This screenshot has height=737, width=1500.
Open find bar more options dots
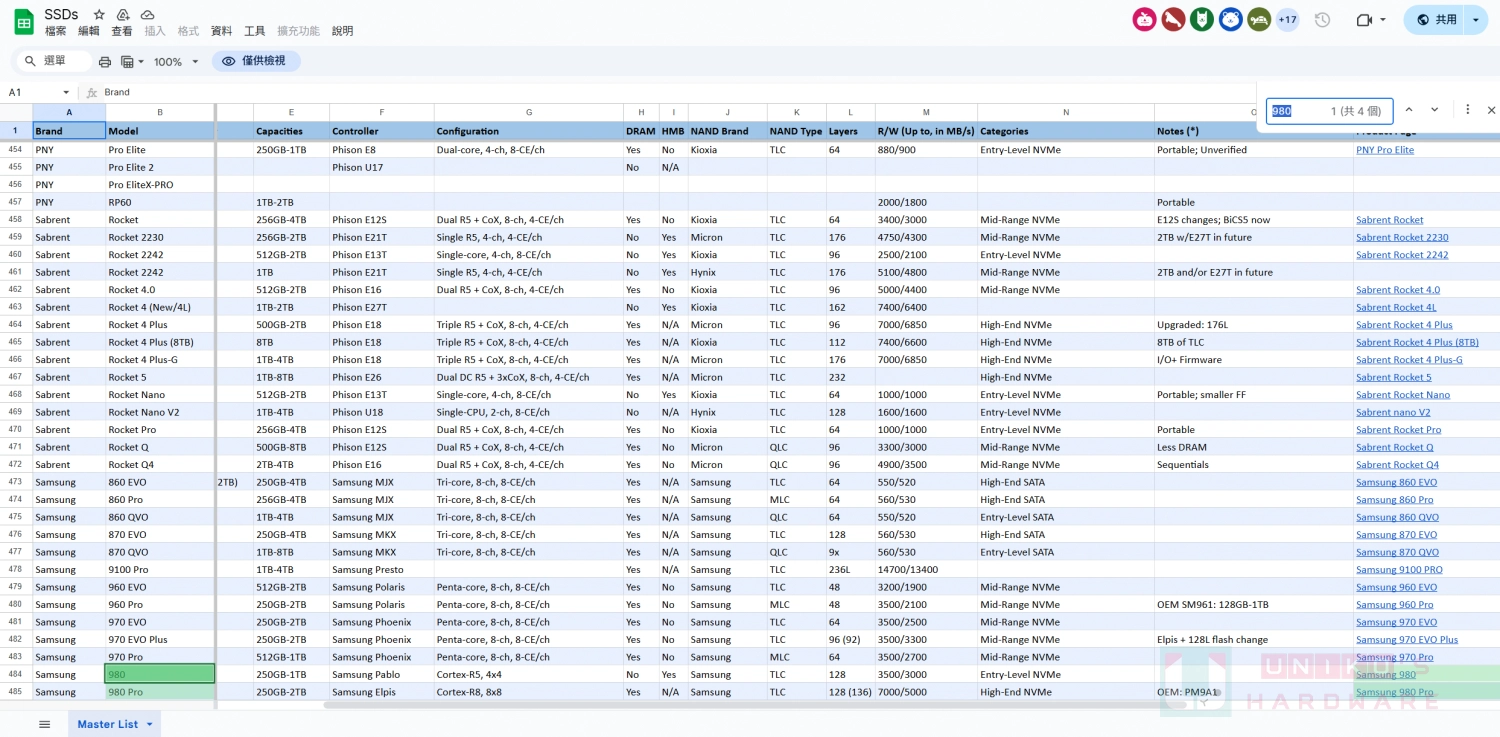click(x=1467, y=110)
